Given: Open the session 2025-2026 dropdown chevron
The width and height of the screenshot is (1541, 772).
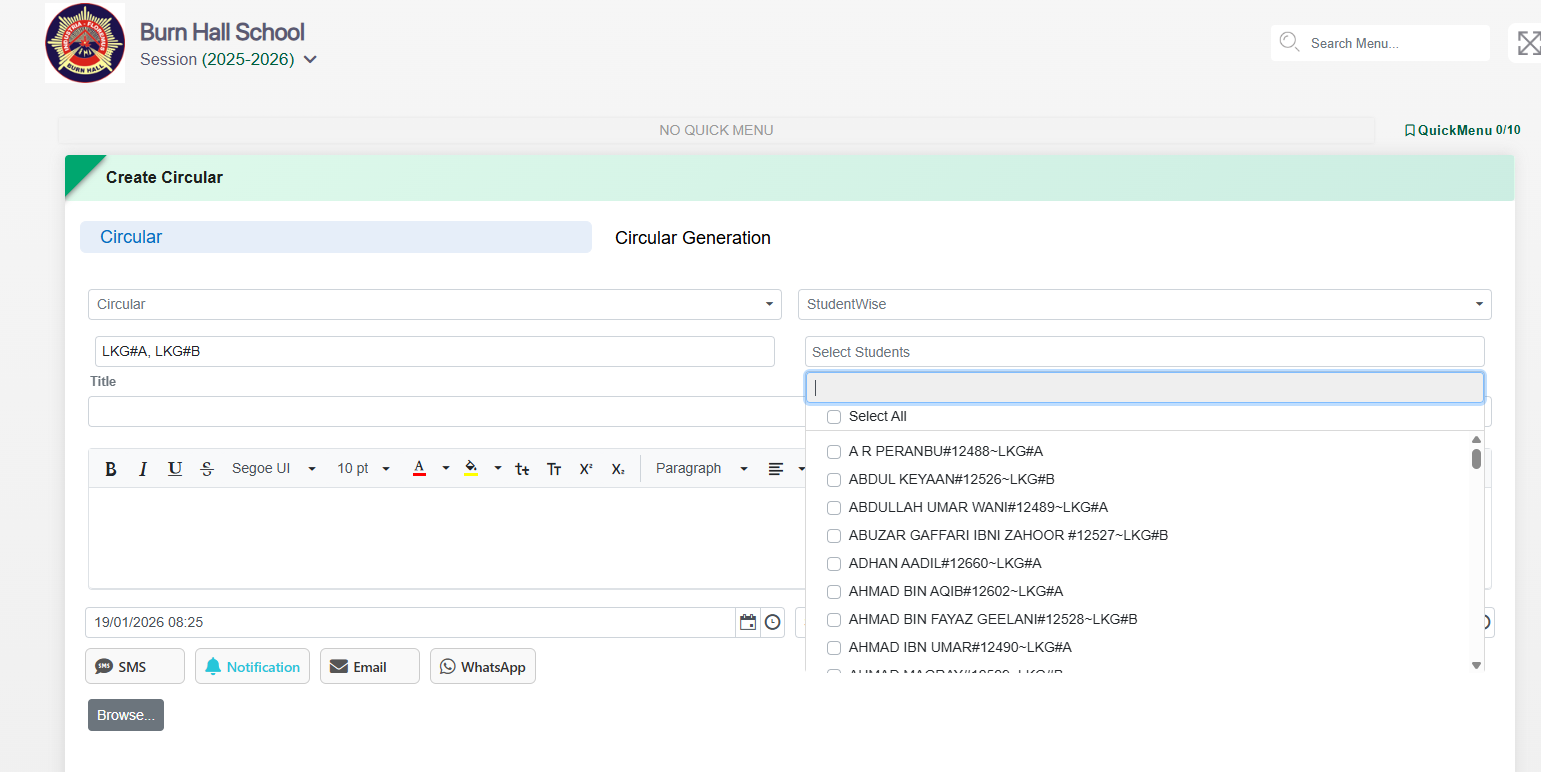Looking at the screenshot, I should 310,60.
